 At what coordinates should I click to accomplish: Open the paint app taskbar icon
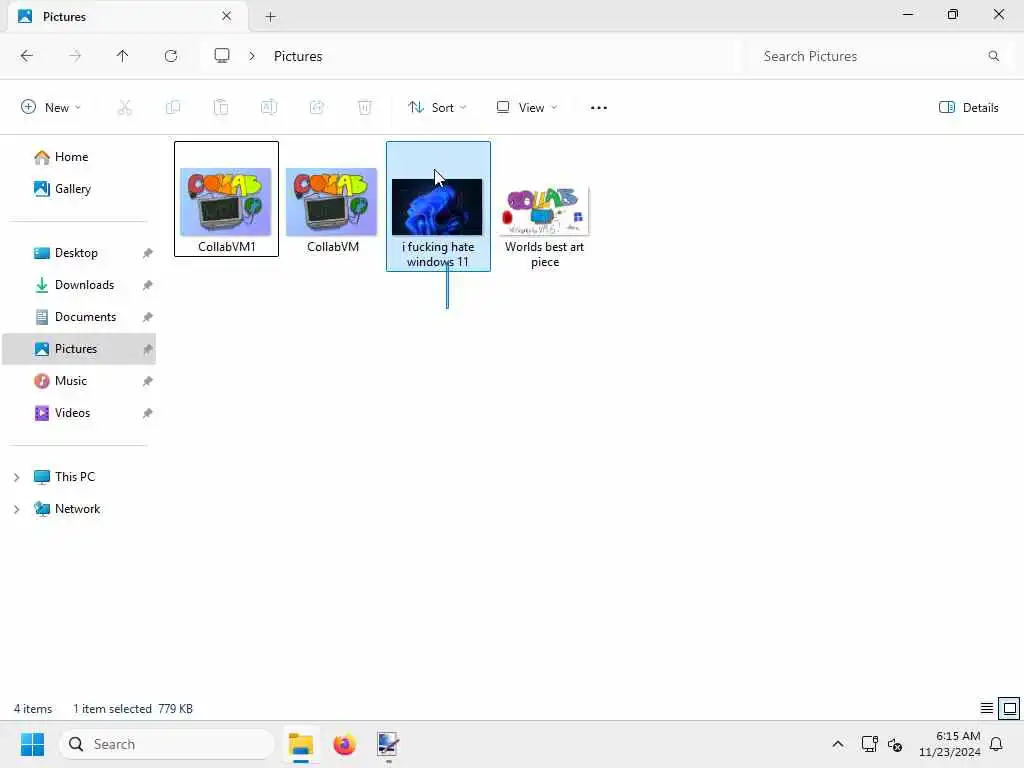(388, 744)
